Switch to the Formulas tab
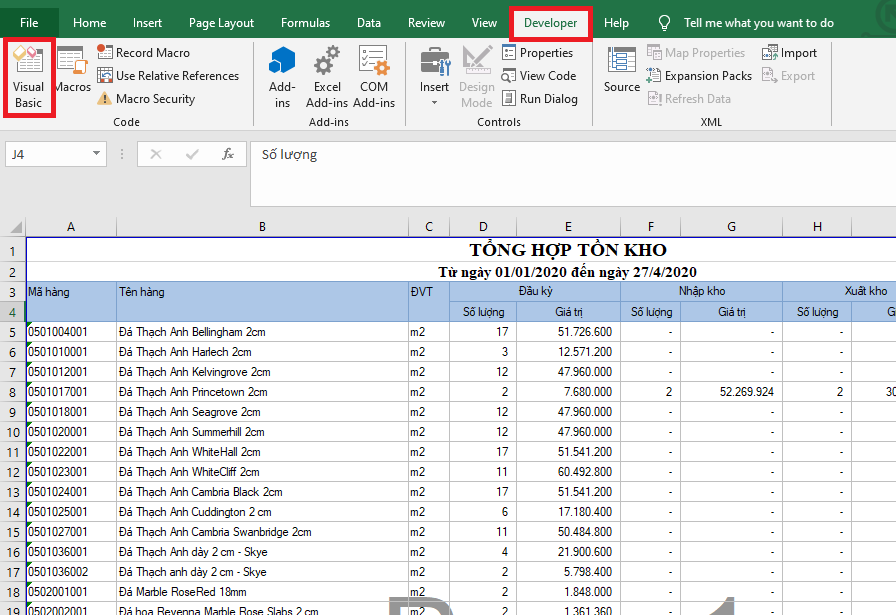 [x=305, y=23]
